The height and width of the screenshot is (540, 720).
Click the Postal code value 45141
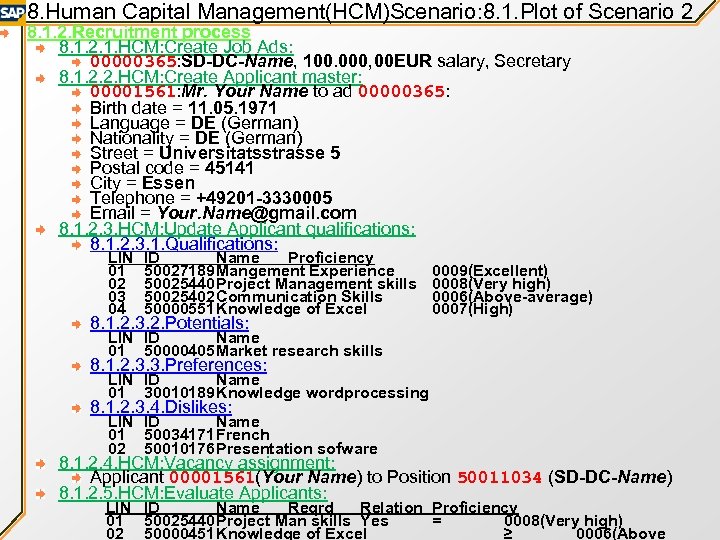(x=229, y=168)
